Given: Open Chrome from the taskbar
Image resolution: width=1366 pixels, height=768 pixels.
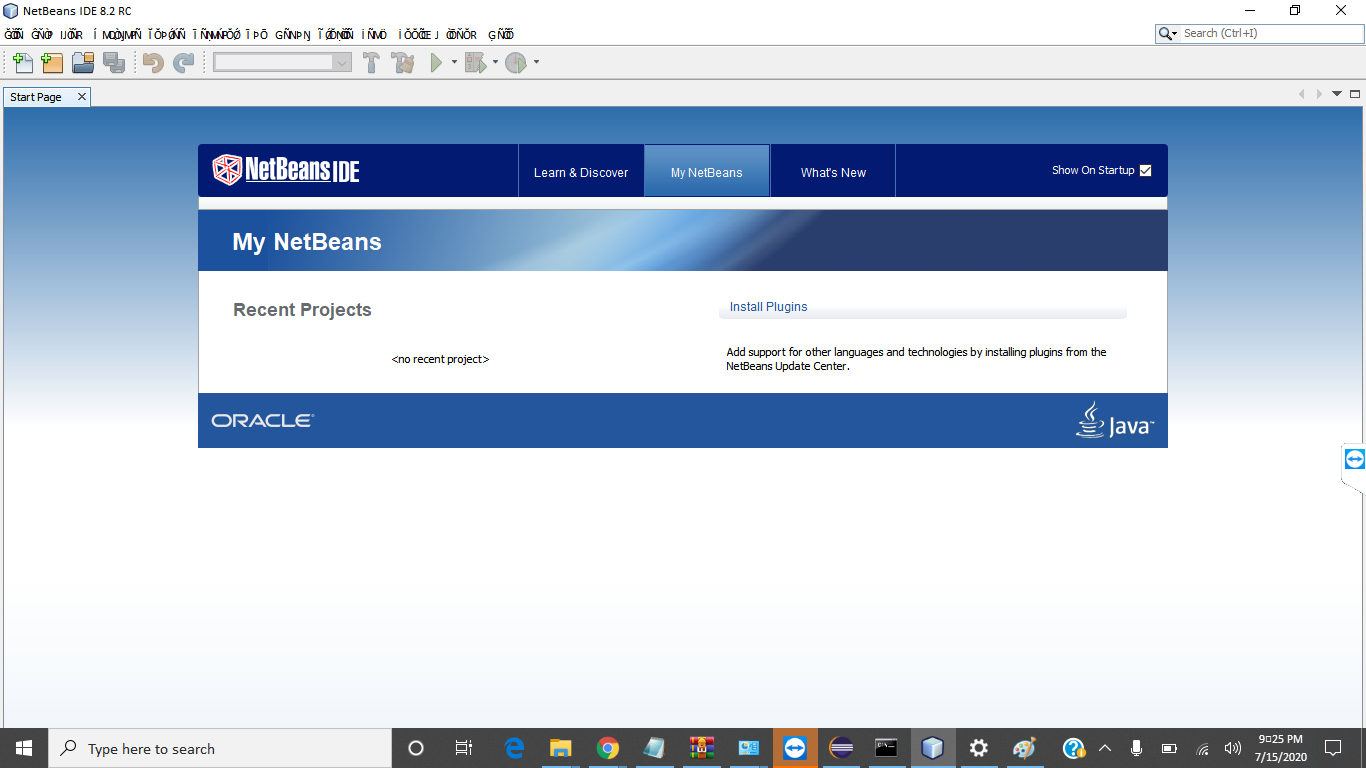Looking at the screenshot, I should 607,748.
